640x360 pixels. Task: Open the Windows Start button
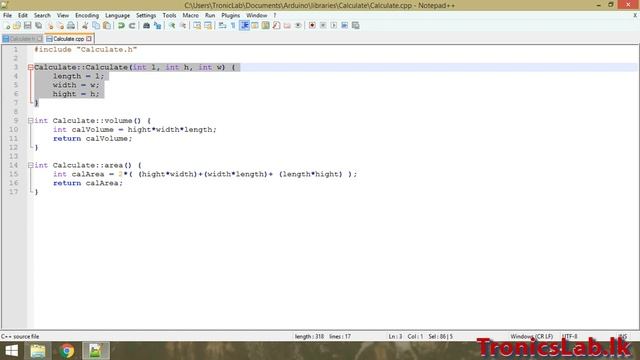tap(11, 351)
